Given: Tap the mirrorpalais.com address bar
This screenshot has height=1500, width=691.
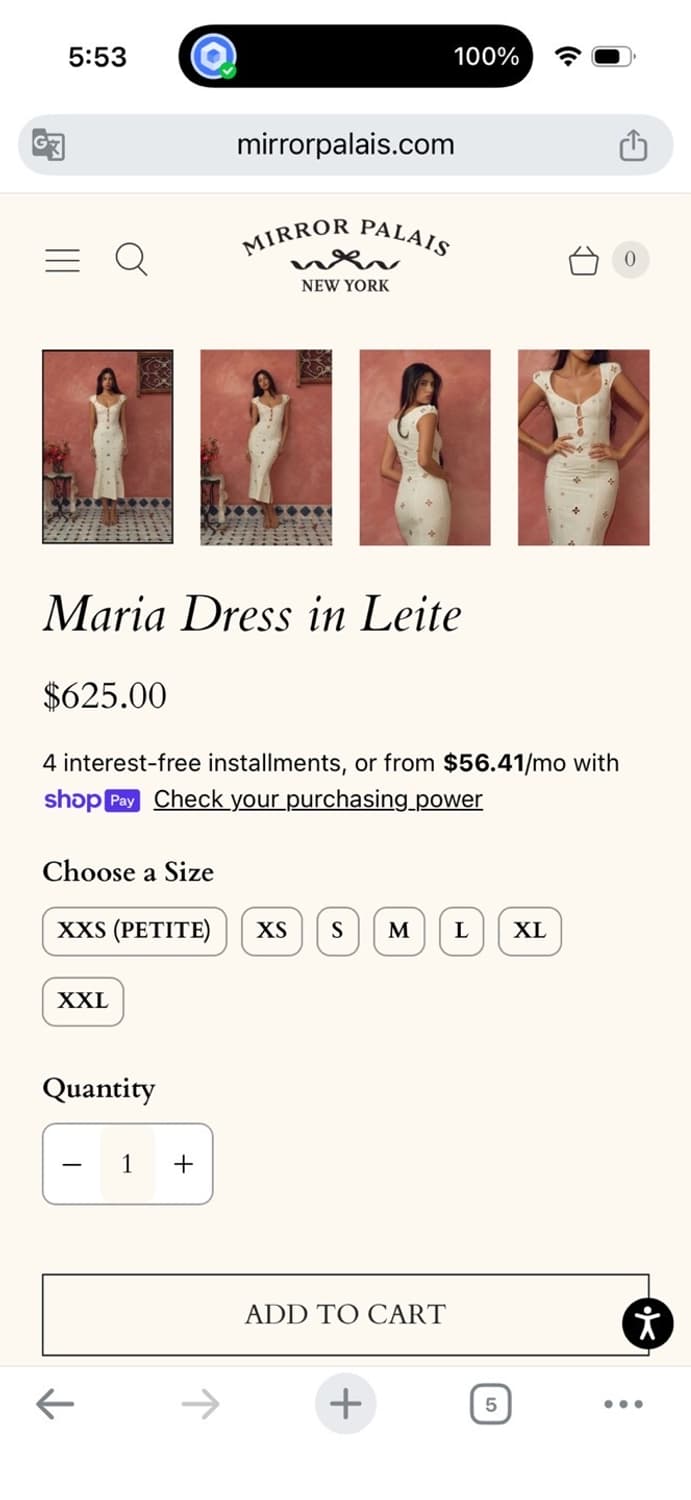Looking at the screenshot, I should tap(345, 145).
